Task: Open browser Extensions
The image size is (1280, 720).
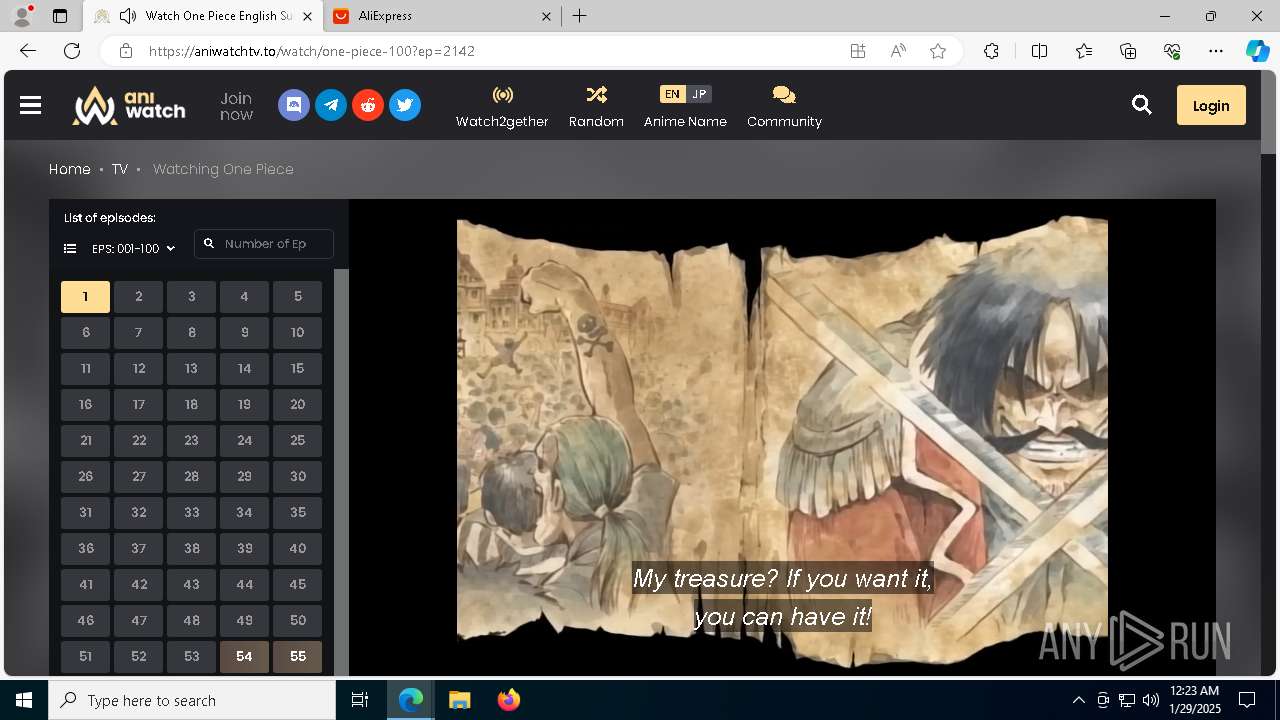Action: point(991,51)
